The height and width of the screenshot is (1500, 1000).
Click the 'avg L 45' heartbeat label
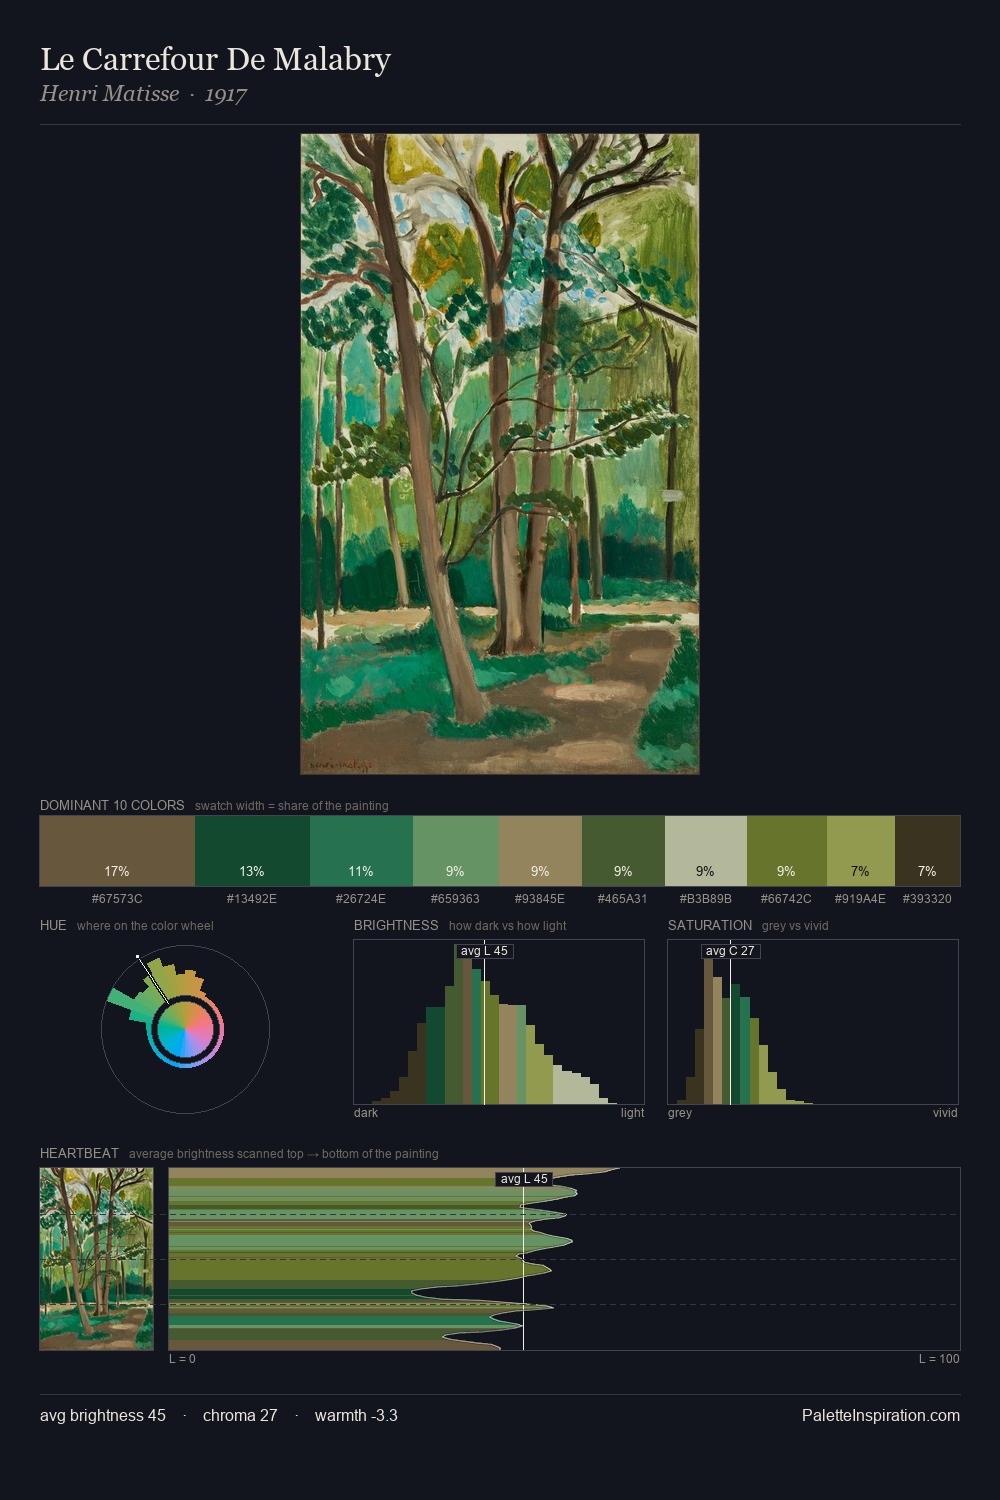click(x=524, y=1179)
